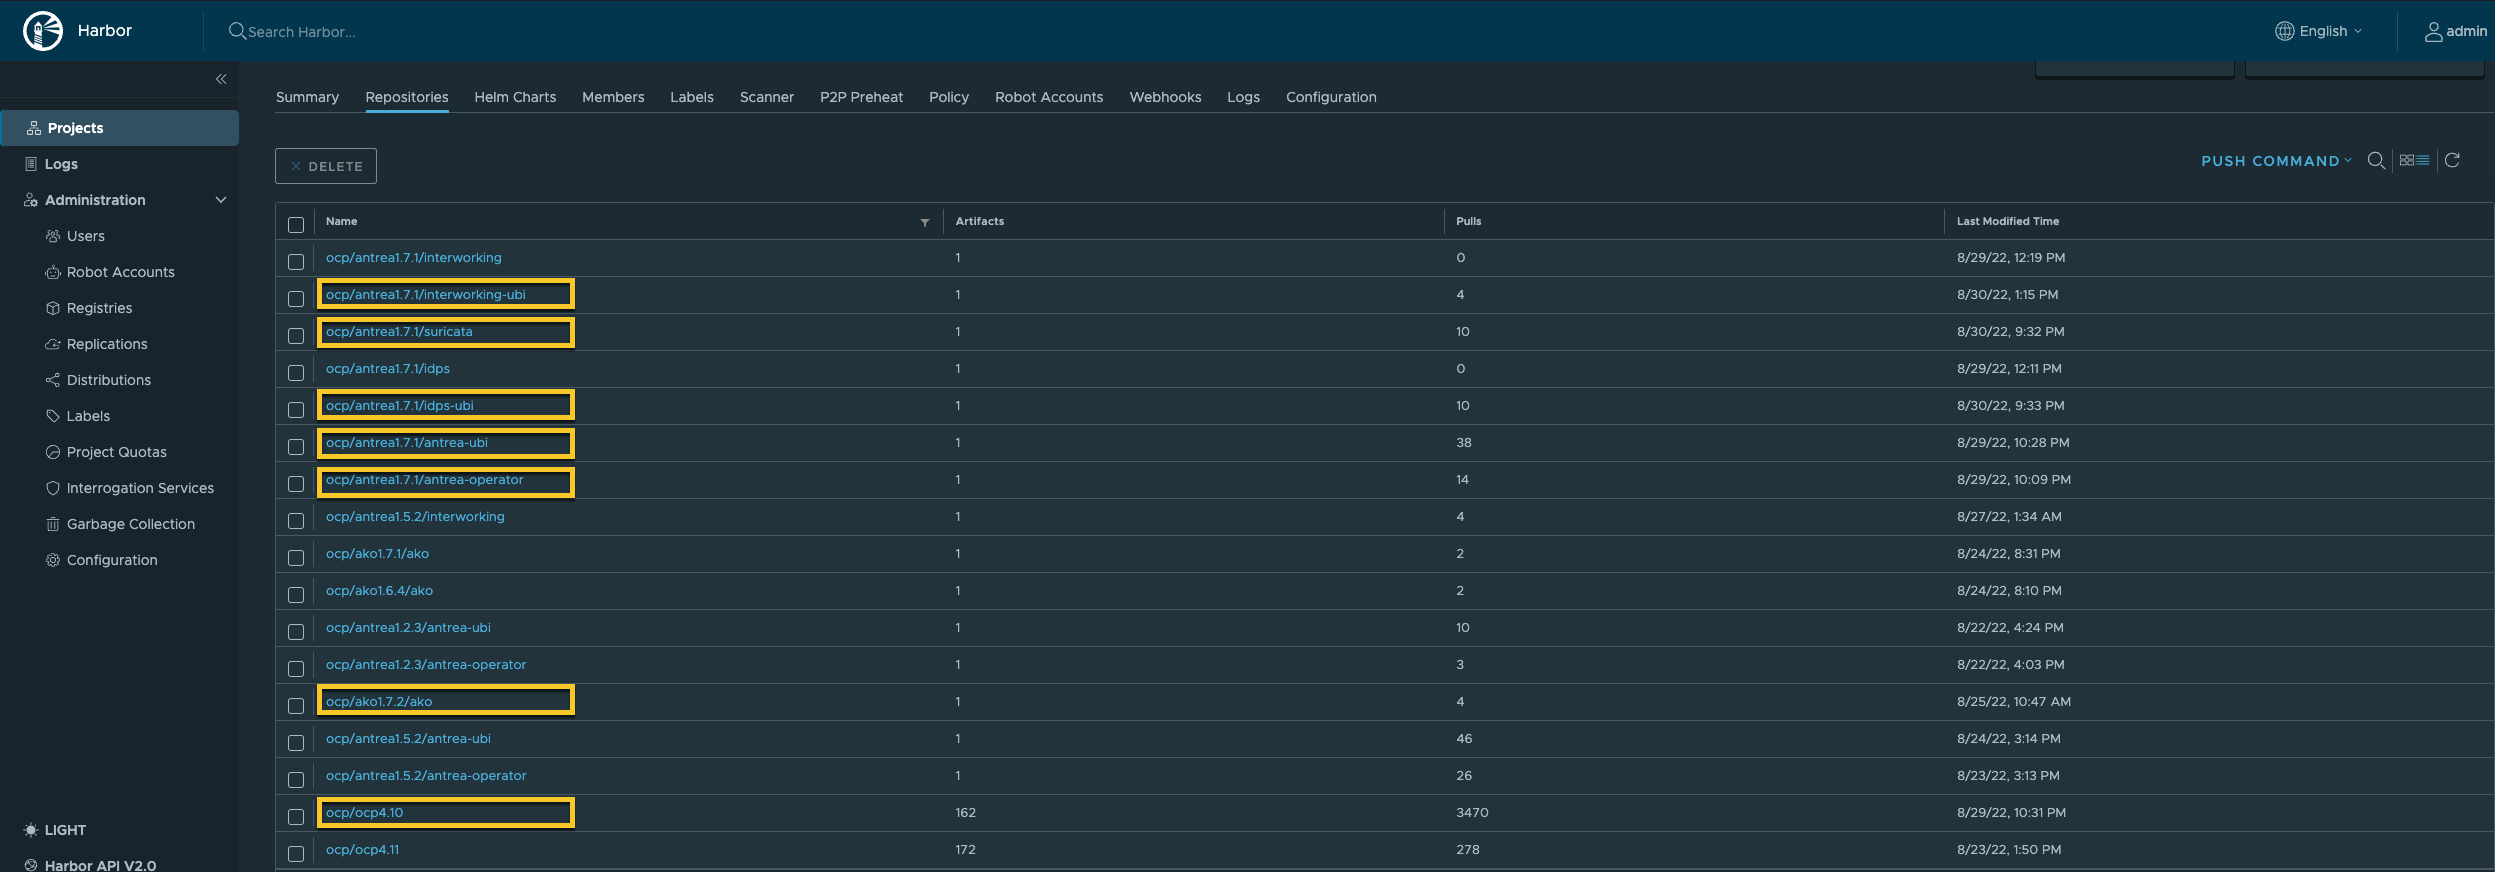Click the globe language icon
Image resolution: width=2495 pixels, height=872 pixels.
(2285, 31)
